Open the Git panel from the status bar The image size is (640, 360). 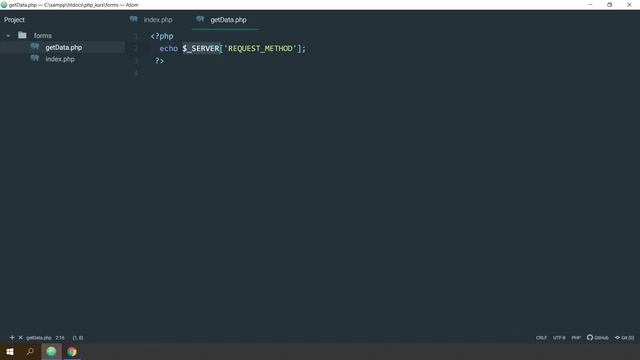click(x=624, y=338)
